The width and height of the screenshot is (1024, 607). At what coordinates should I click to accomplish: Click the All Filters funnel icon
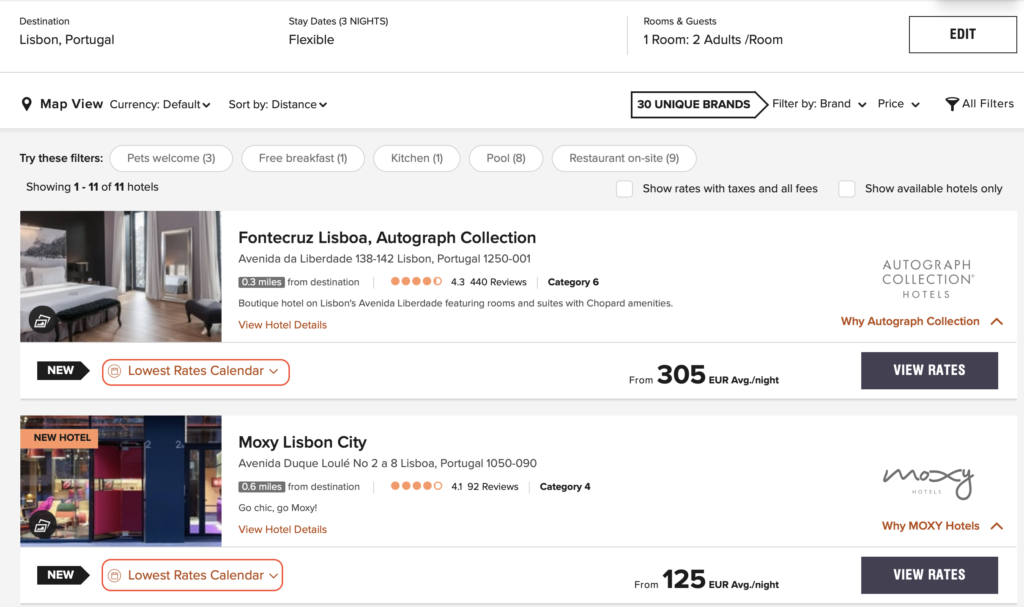tap(951, 104)
